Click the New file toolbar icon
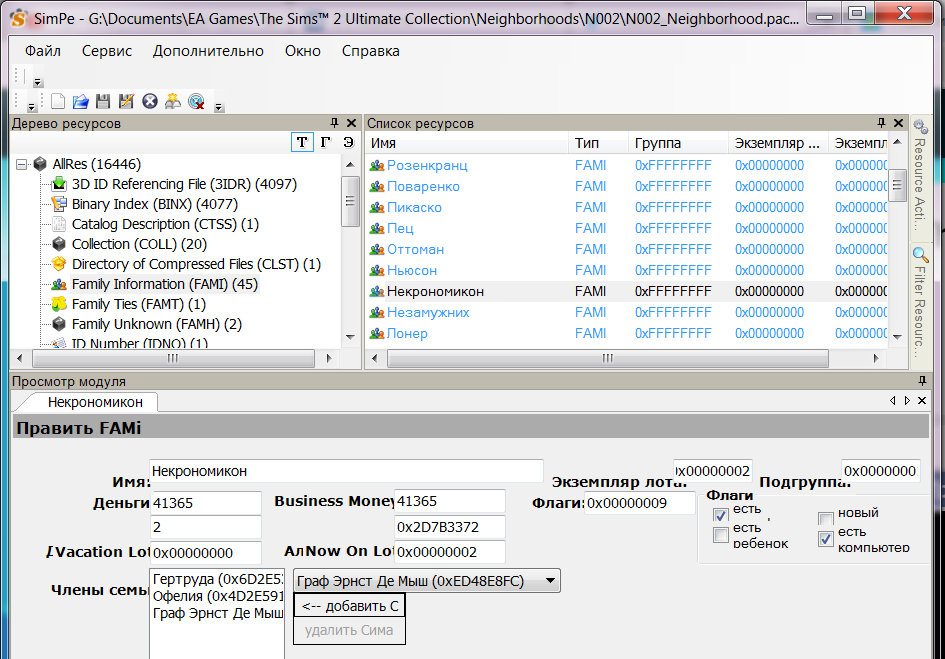The image size is (945, 659). (59, 101)
